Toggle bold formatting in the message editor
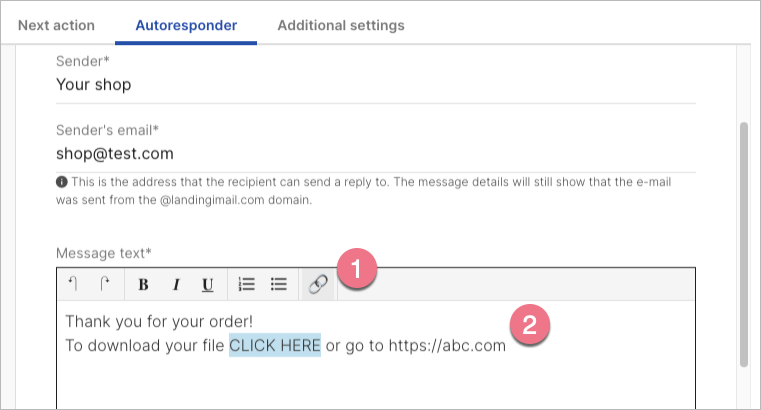 tap(143, 285)
